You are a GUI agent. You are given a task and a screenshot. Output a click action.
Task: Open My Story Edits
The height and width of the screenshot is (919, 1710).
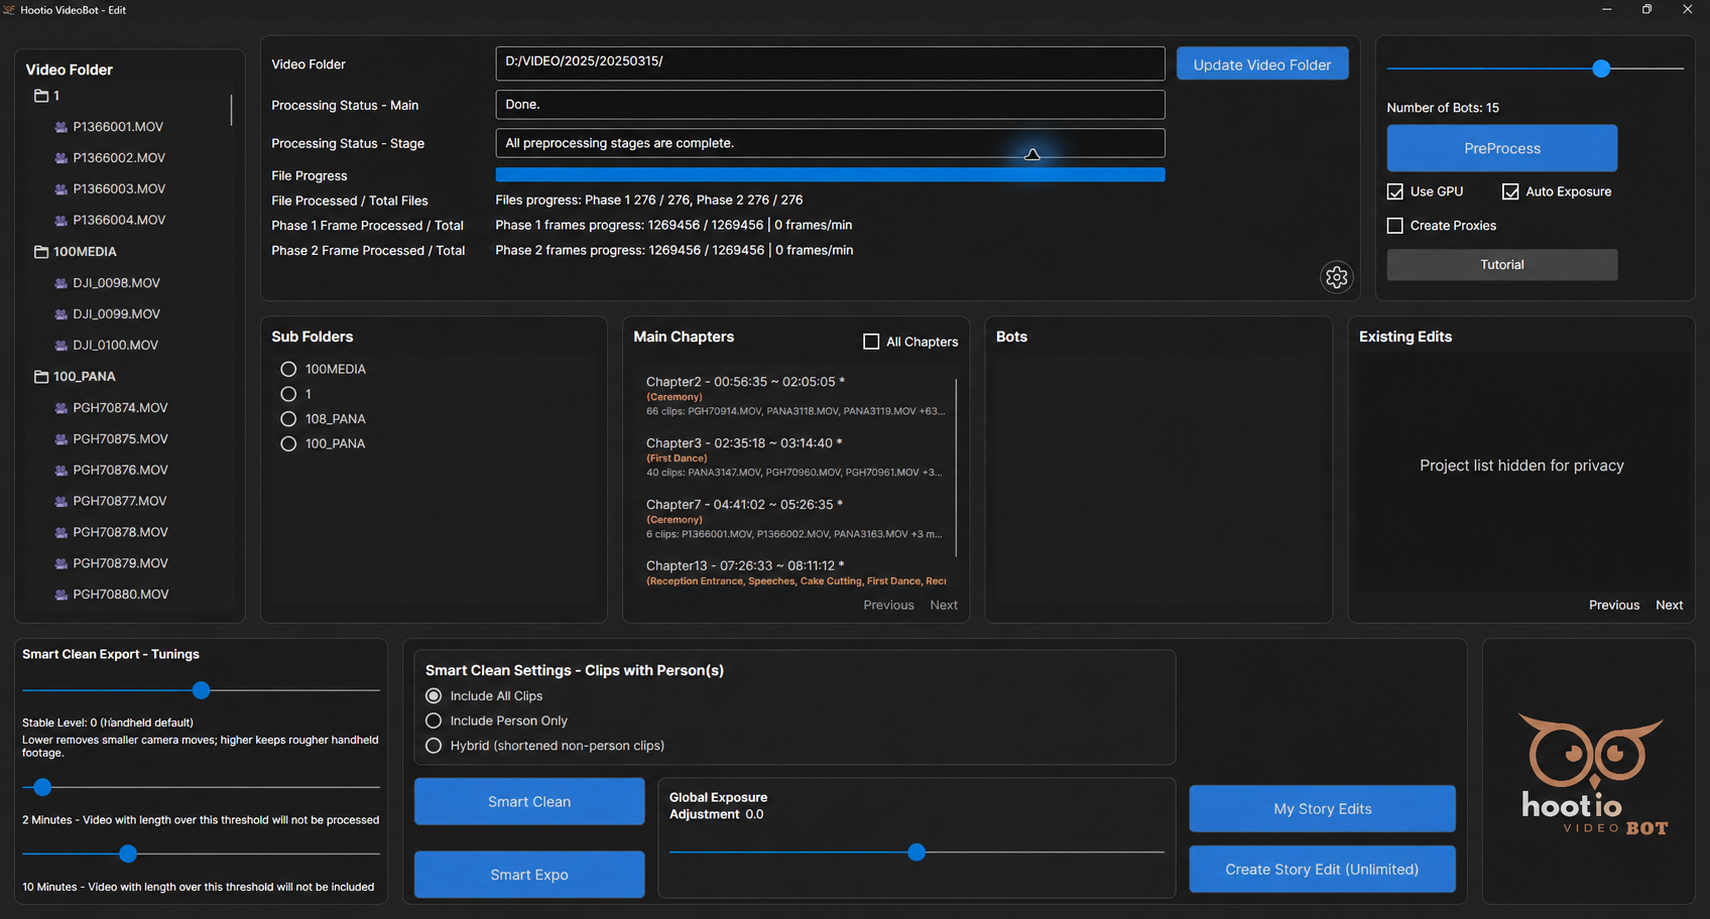pos(1322,808)
